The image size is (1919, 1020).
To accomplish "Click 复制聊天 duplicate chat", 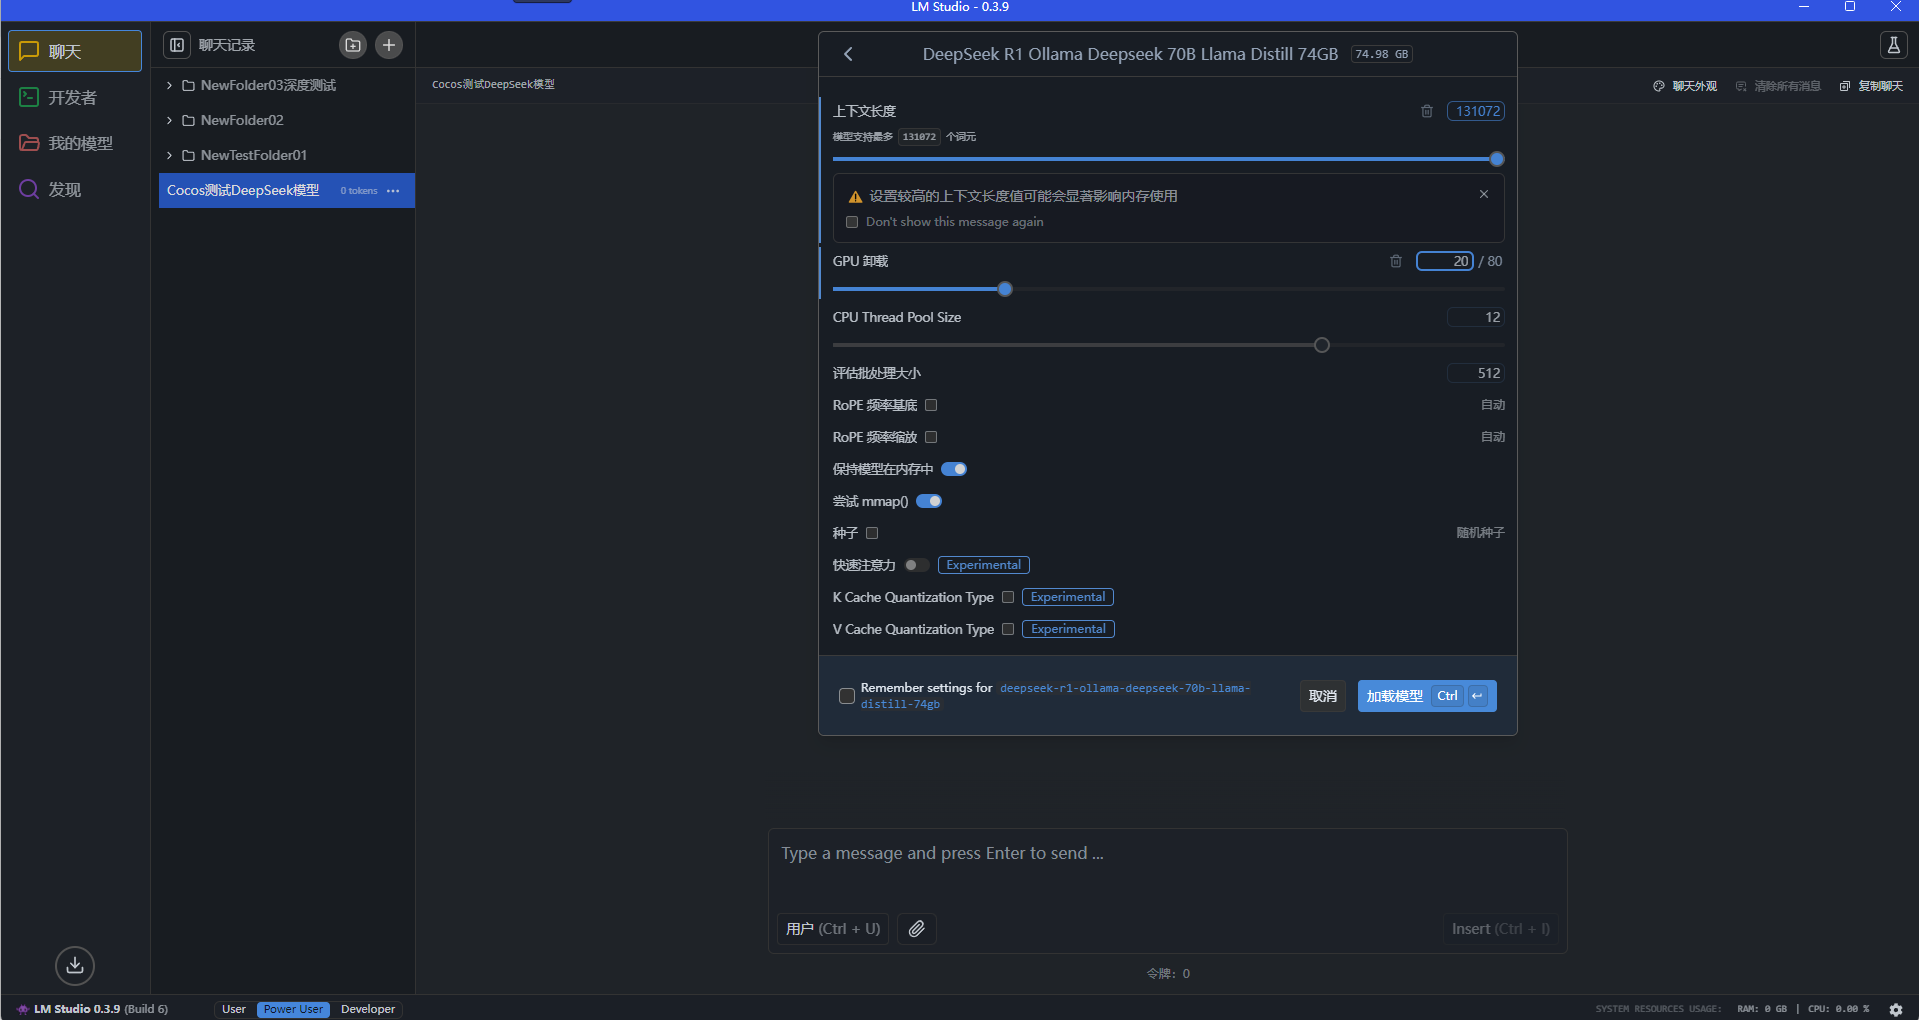I will [x=1871, y=86].
